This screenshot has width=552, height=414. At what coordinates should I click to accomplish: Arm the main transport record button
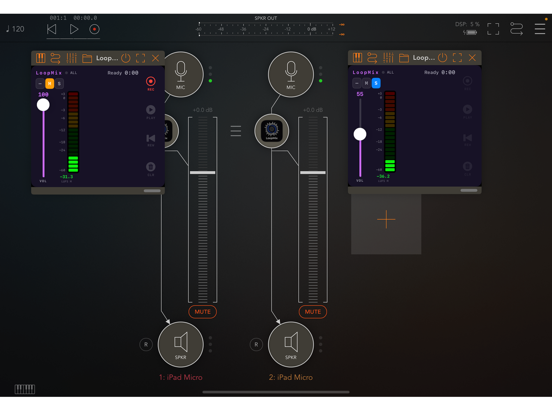coord(94,29)
